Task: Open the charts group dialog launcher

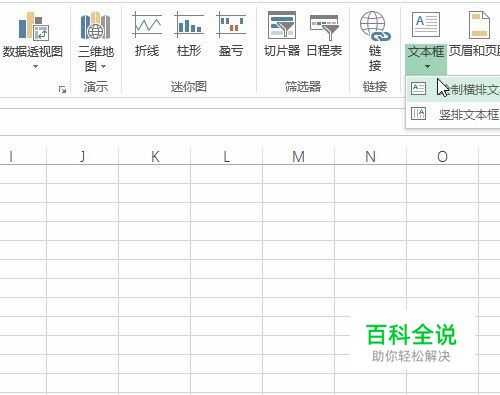Action: click(62, 89)
